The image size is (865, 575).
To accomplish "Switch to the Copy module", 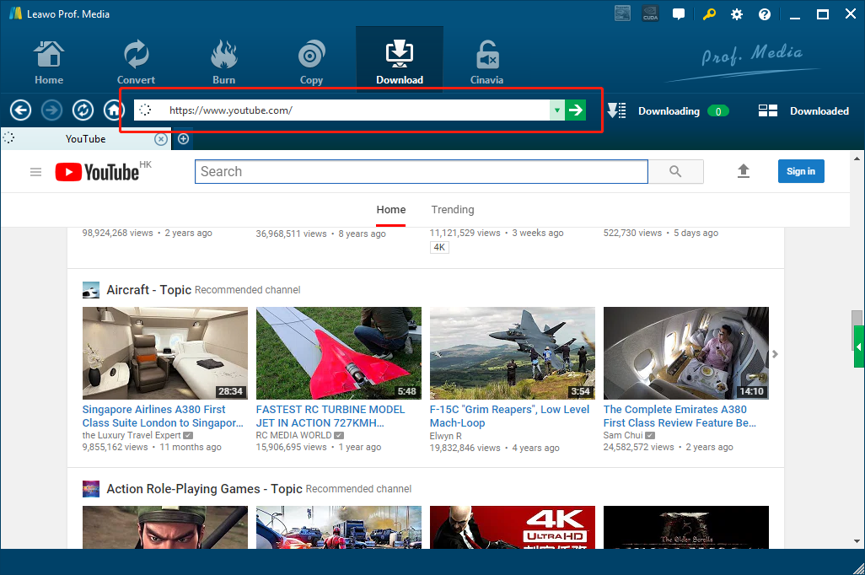I will pyautogui.click(x=311, y=62).
